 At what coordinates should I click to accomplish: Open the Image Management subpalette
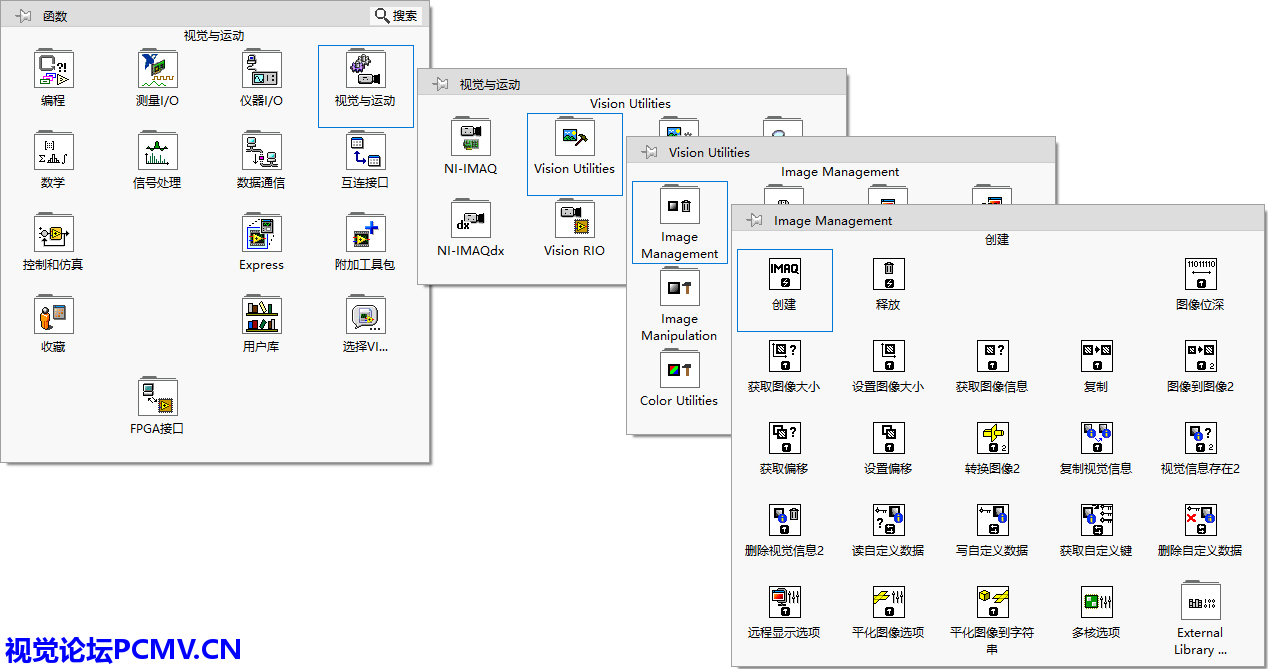[x=679, y=206]
